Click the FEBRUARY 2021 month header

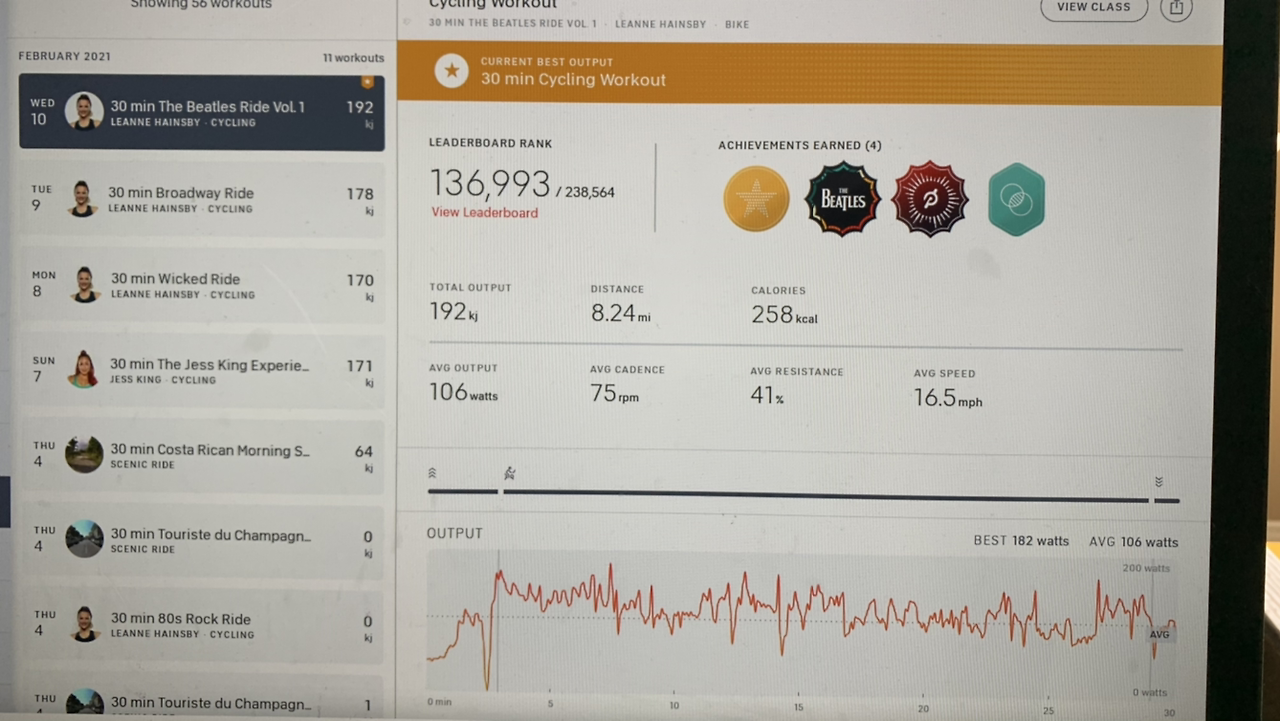click(64, 56)
